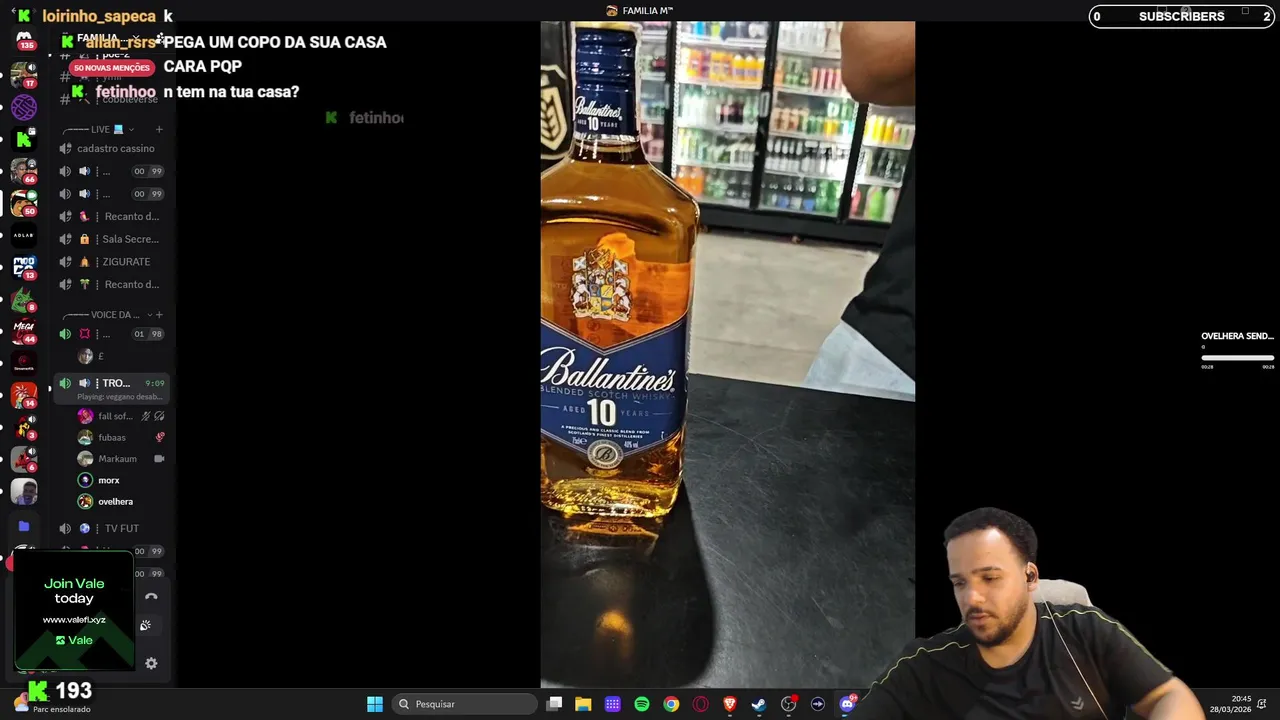Open Opera browser taskbar icon
This screenshot has width=1280, height=720.
coord(701,704)
